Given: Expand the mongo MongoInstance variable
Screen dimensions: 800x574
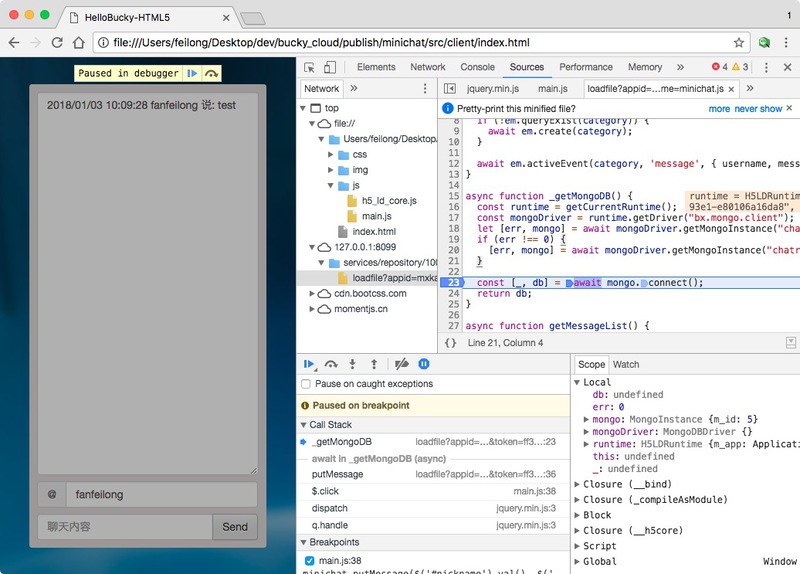Looking at the screenshot, I should coord(586,419).
